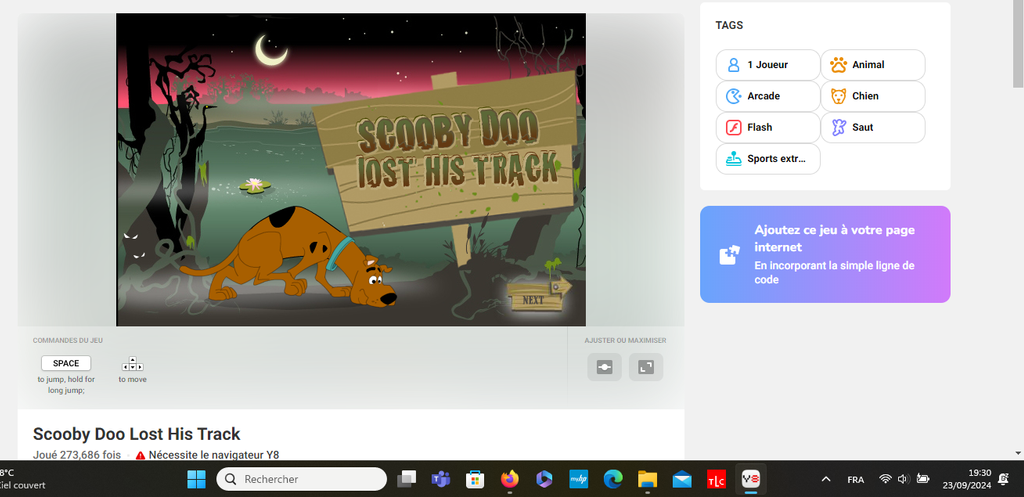Launch Microsoft Edge from the taskbar
Image resolution: width=1024 pixels, height=497 pixels.
pyautogui.click(x=613, y=479)
